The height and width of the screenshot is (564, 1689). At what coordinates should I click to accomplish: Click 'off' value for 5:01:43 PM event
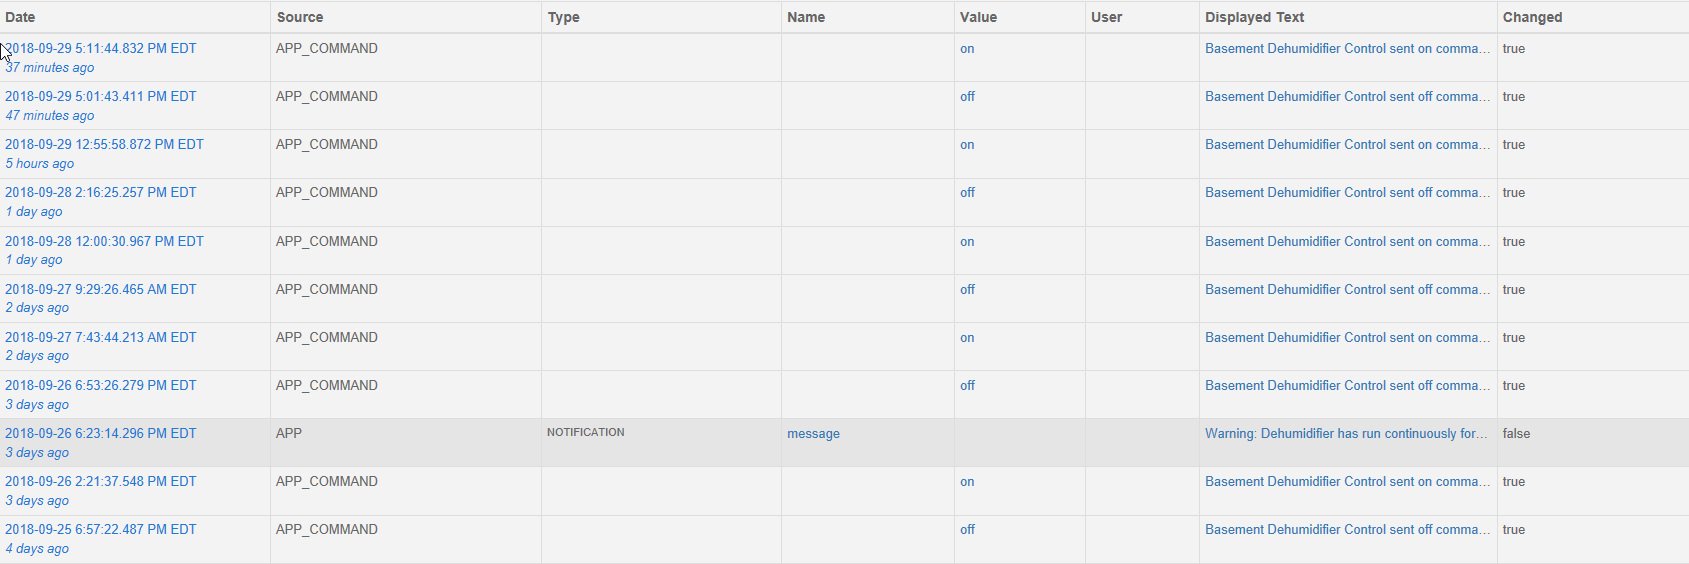pos(967,96)
